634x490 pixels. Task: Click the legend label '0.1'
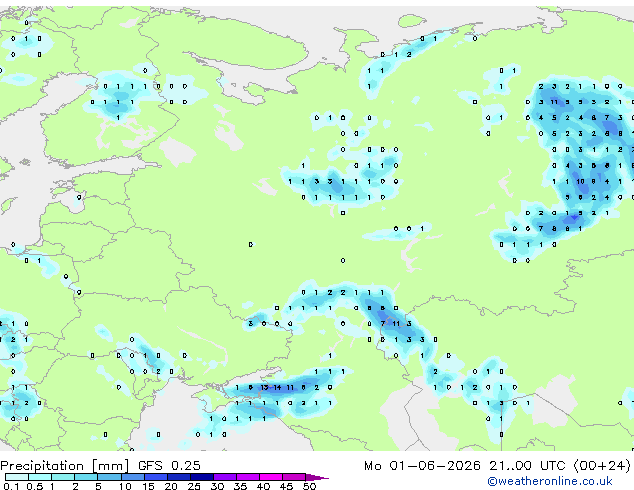(11, 486)
